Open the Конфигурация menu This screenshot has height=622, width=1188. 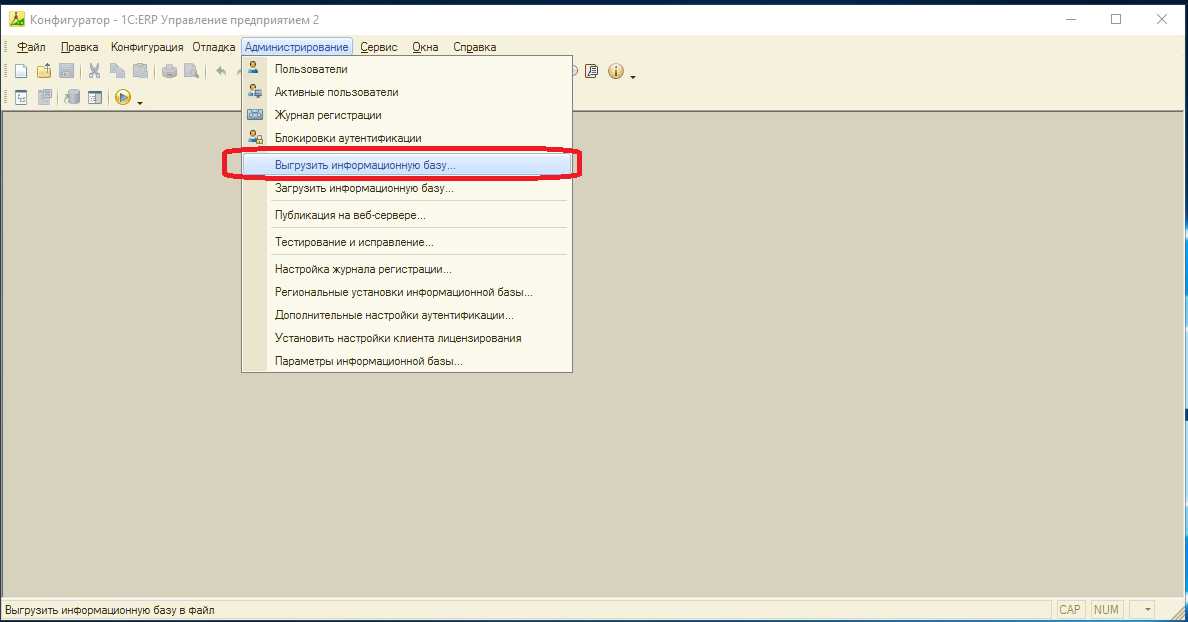coord(147,47)
